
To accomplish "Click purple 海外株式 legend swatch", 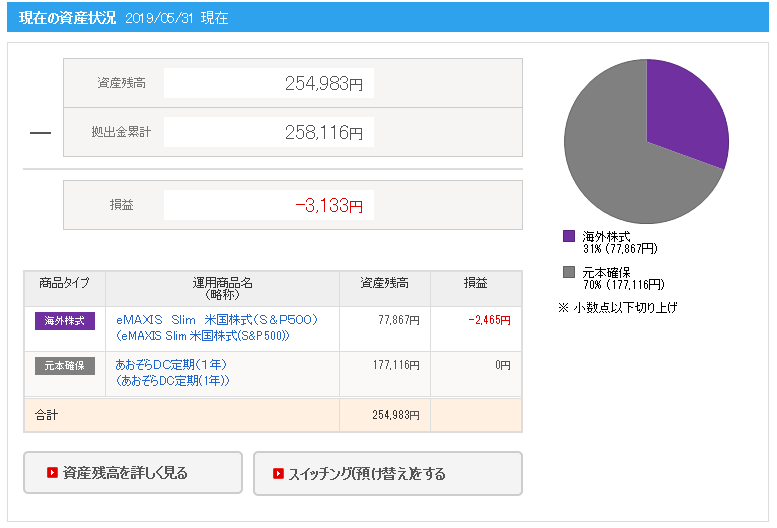I will 569,236.
